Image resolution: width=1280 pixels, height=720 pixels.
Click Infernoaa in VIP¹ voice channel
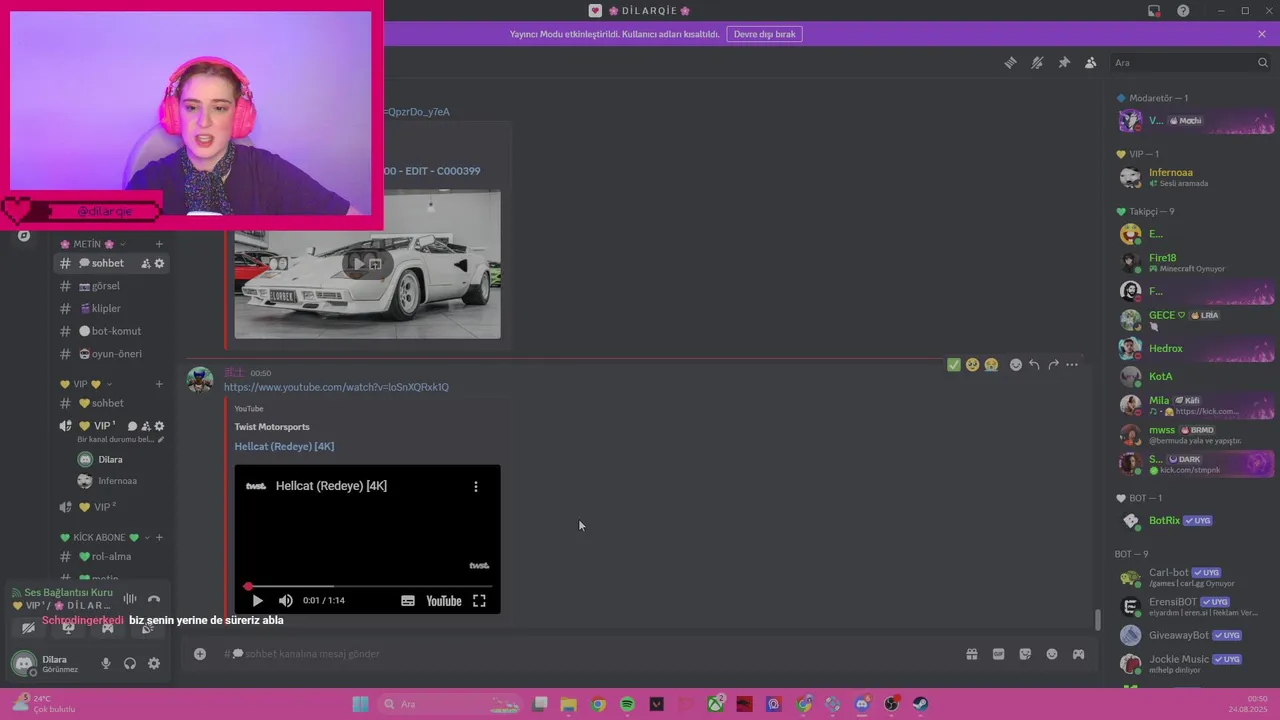117,481
